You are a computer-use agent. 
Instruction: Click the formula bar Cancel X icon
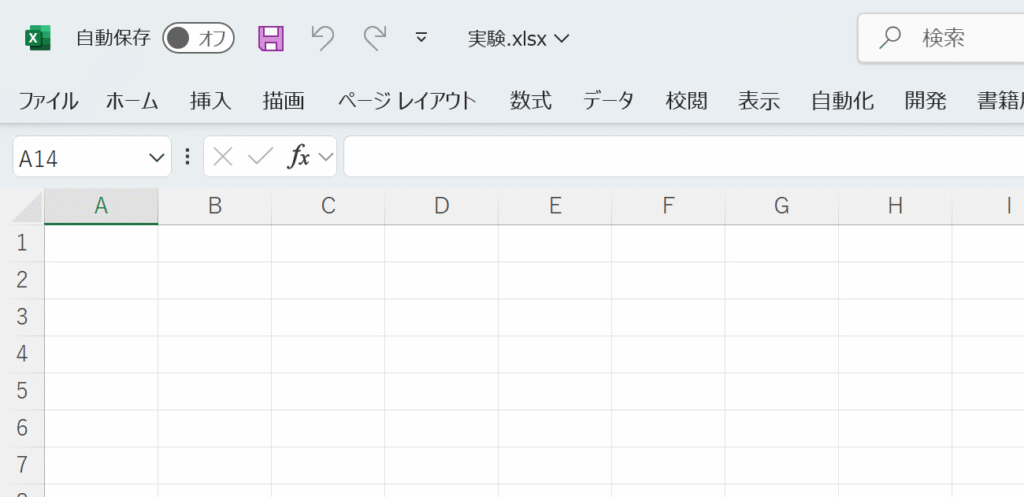(x=223, y=157)
